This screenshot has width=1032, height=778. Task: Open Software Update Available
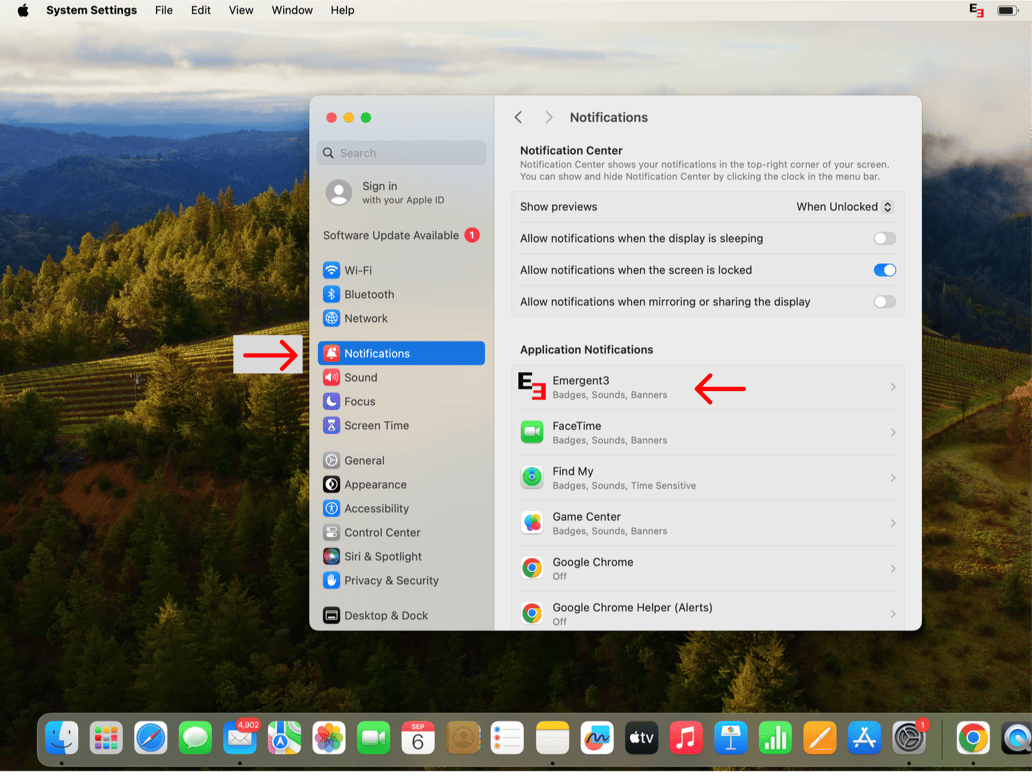coord(393,235)
